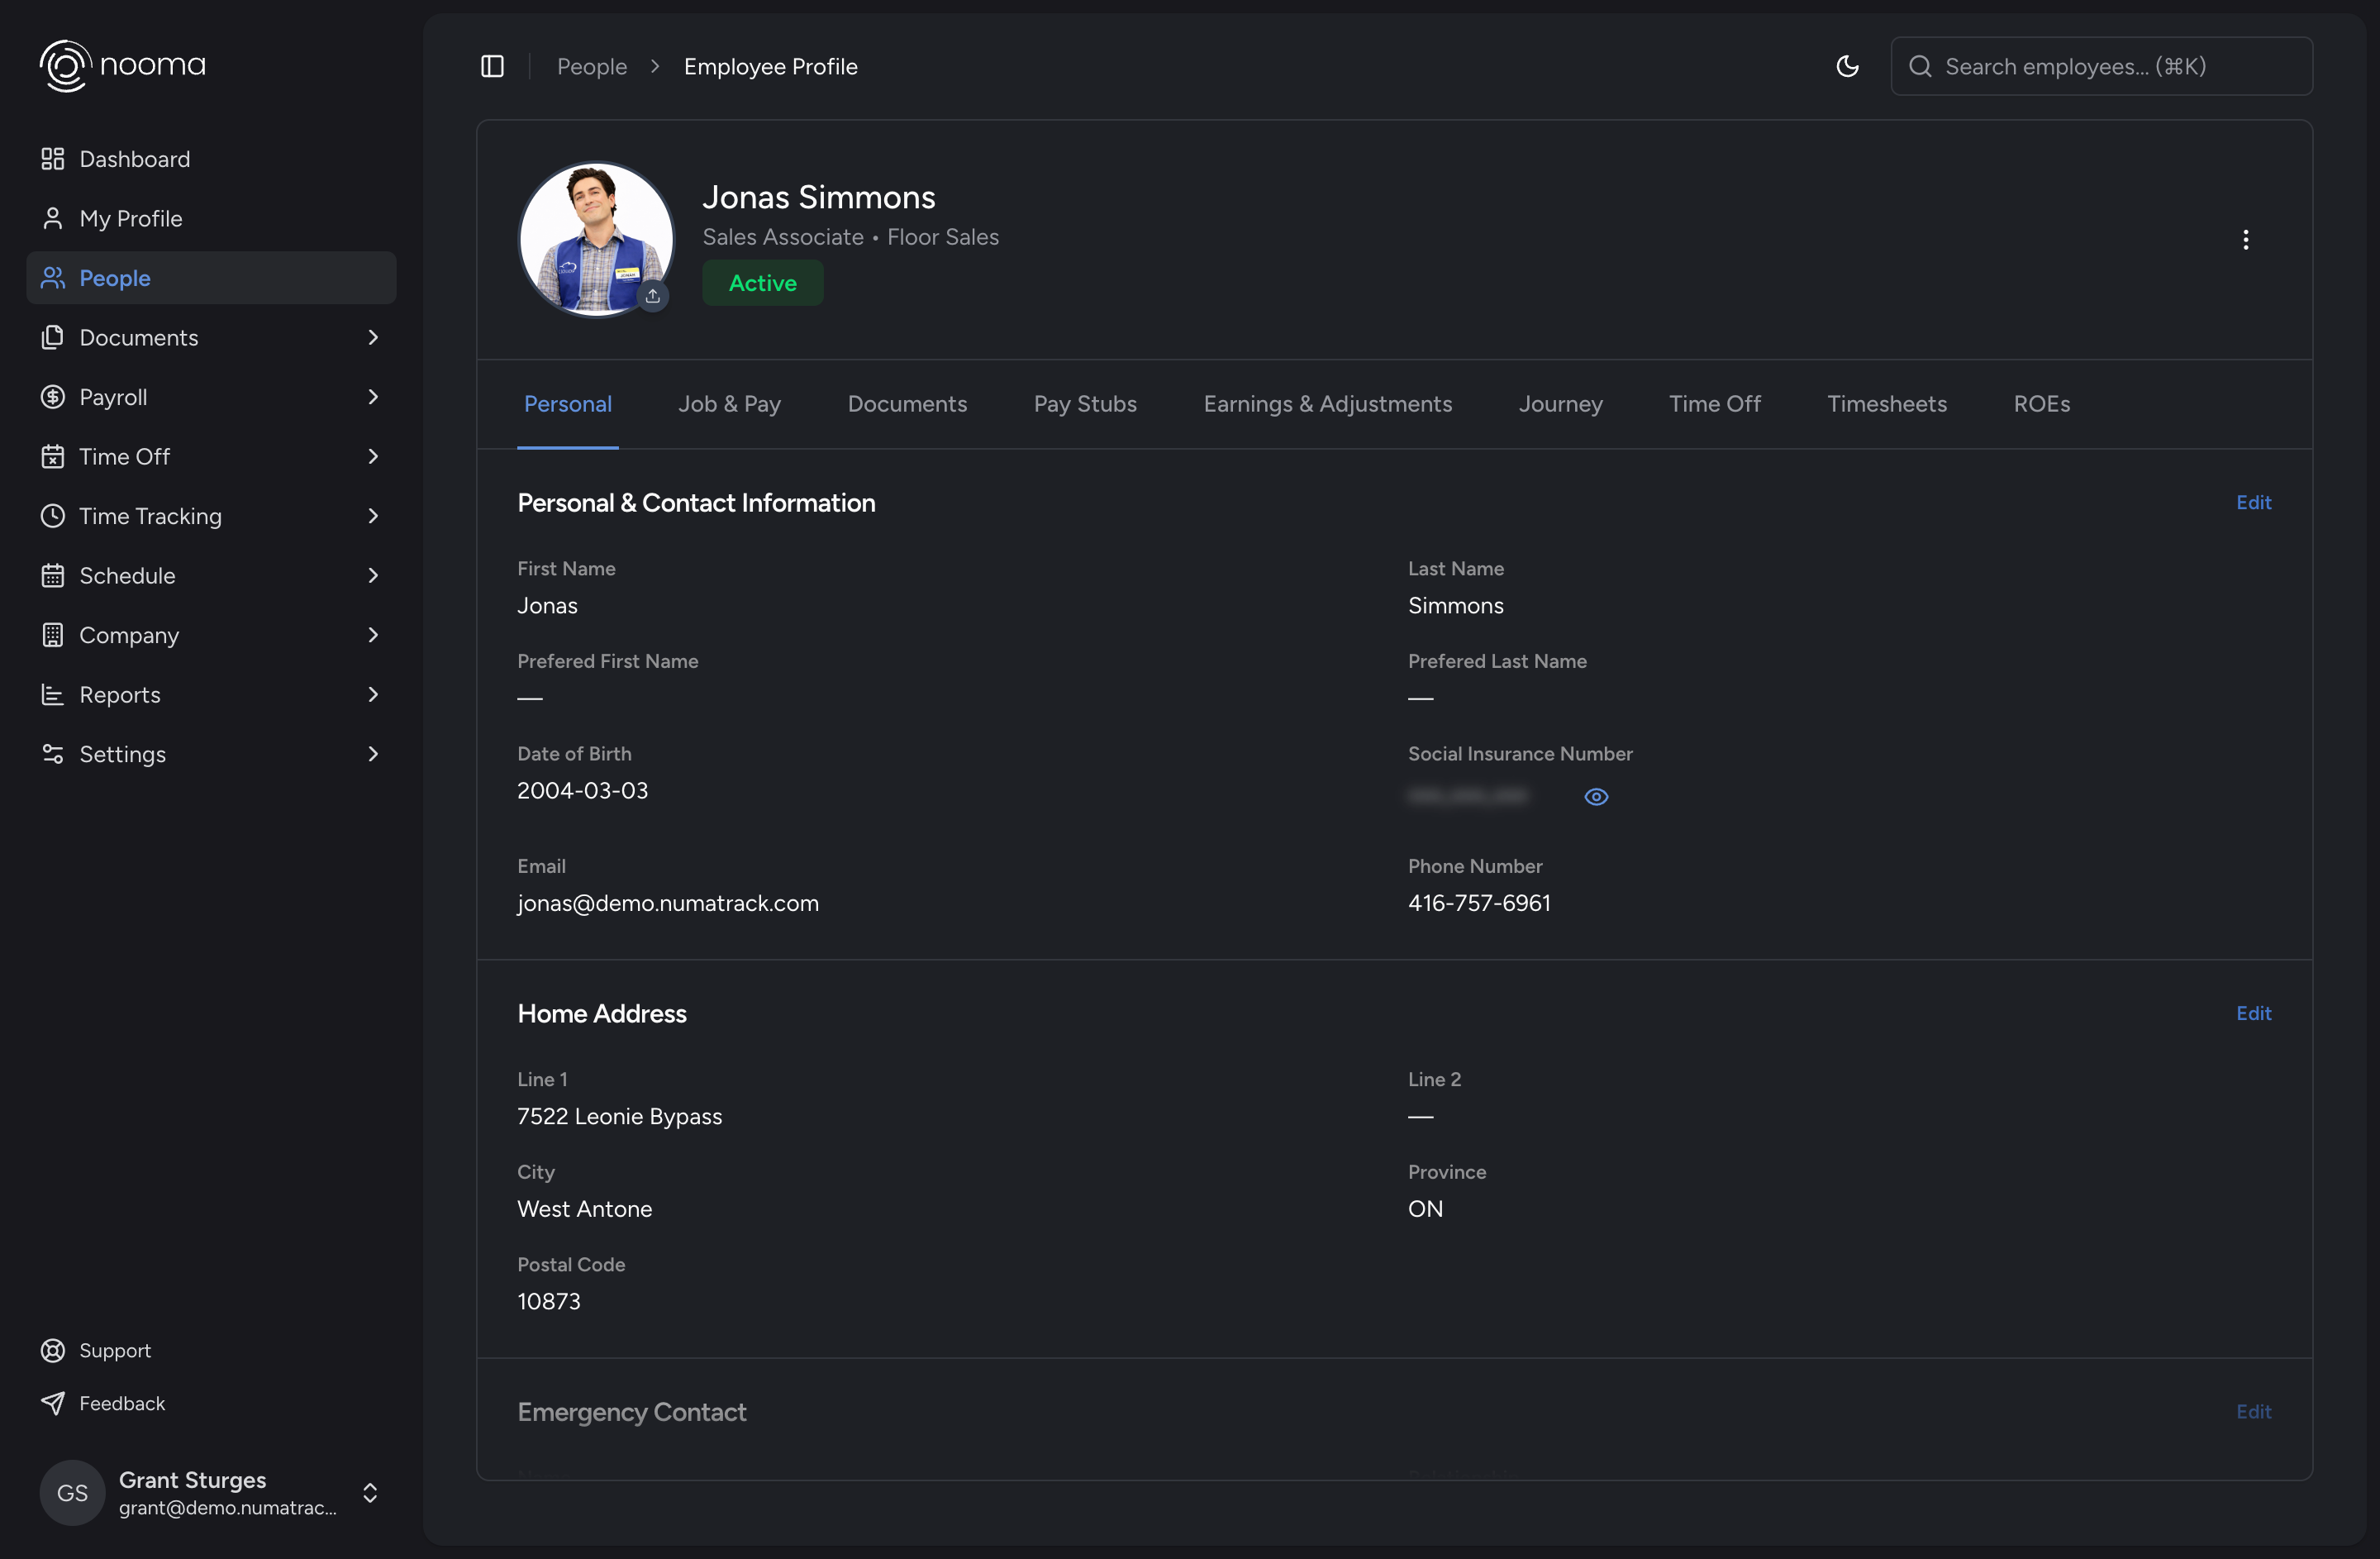Select People in the sidebar
The width and height of the screenshot is (2380, 1559).
pyautogui.click(x=211, y=278)
